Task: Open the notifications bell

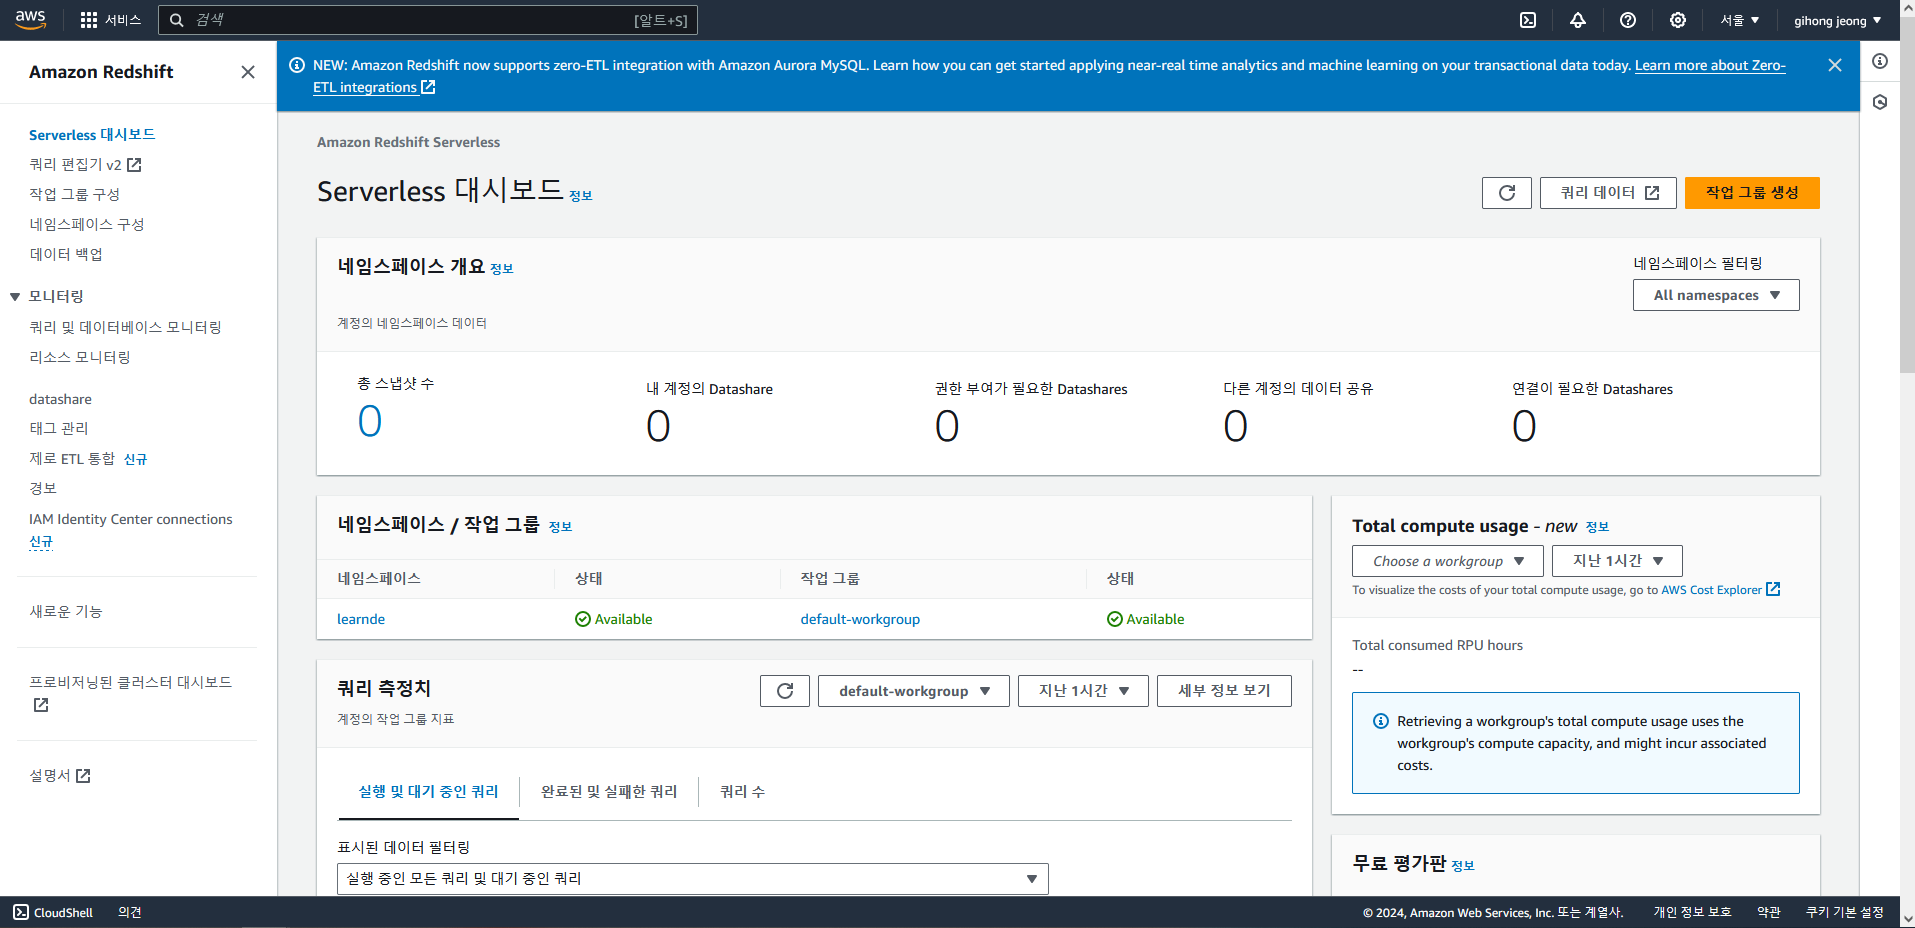Action: [x=1578, y=20]
